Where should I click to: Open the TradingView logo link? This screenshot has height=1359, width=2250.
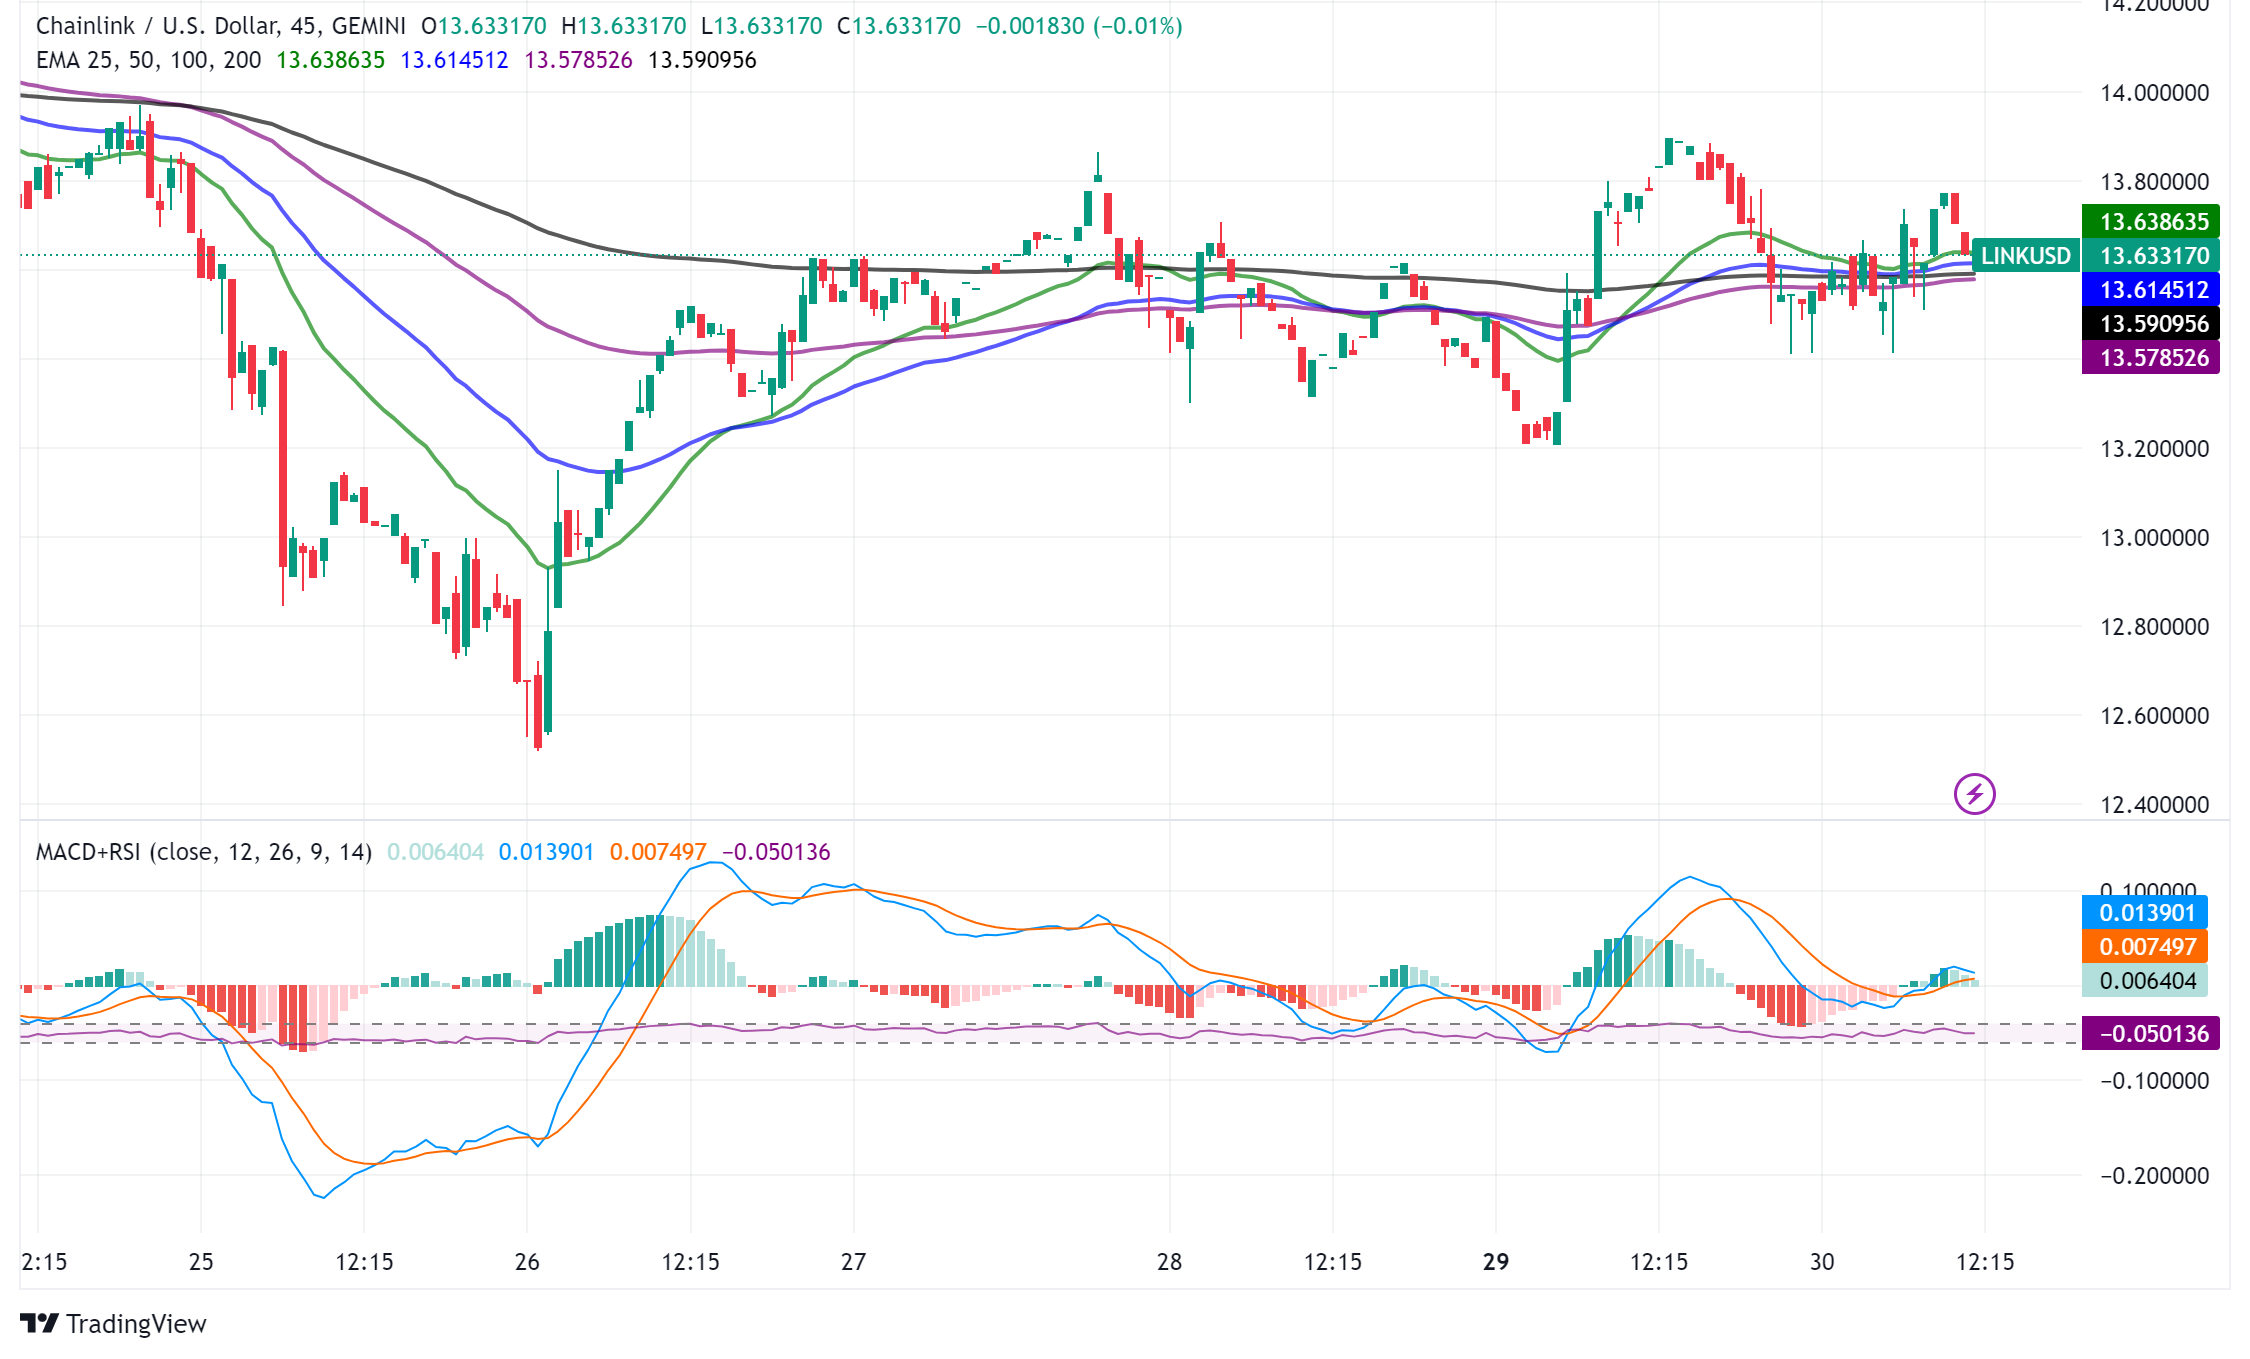point(113,1323)
